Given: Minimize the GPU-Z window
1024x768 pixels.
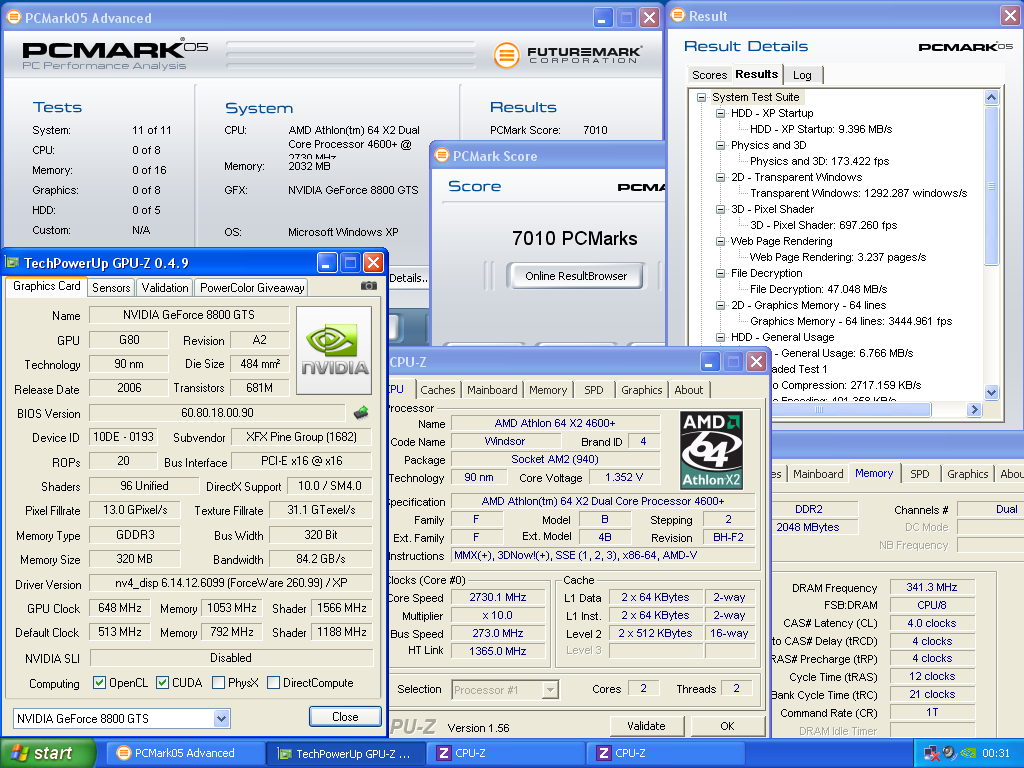Looking at the screenshot, I should (x=327, y=263).
